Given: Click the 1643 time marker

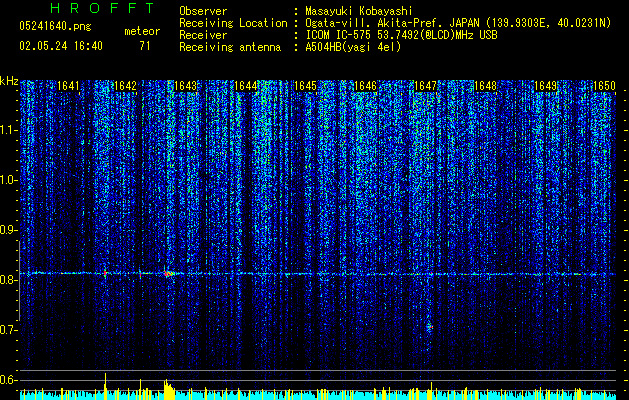Looking at the screenshot, I should [186, 86].
